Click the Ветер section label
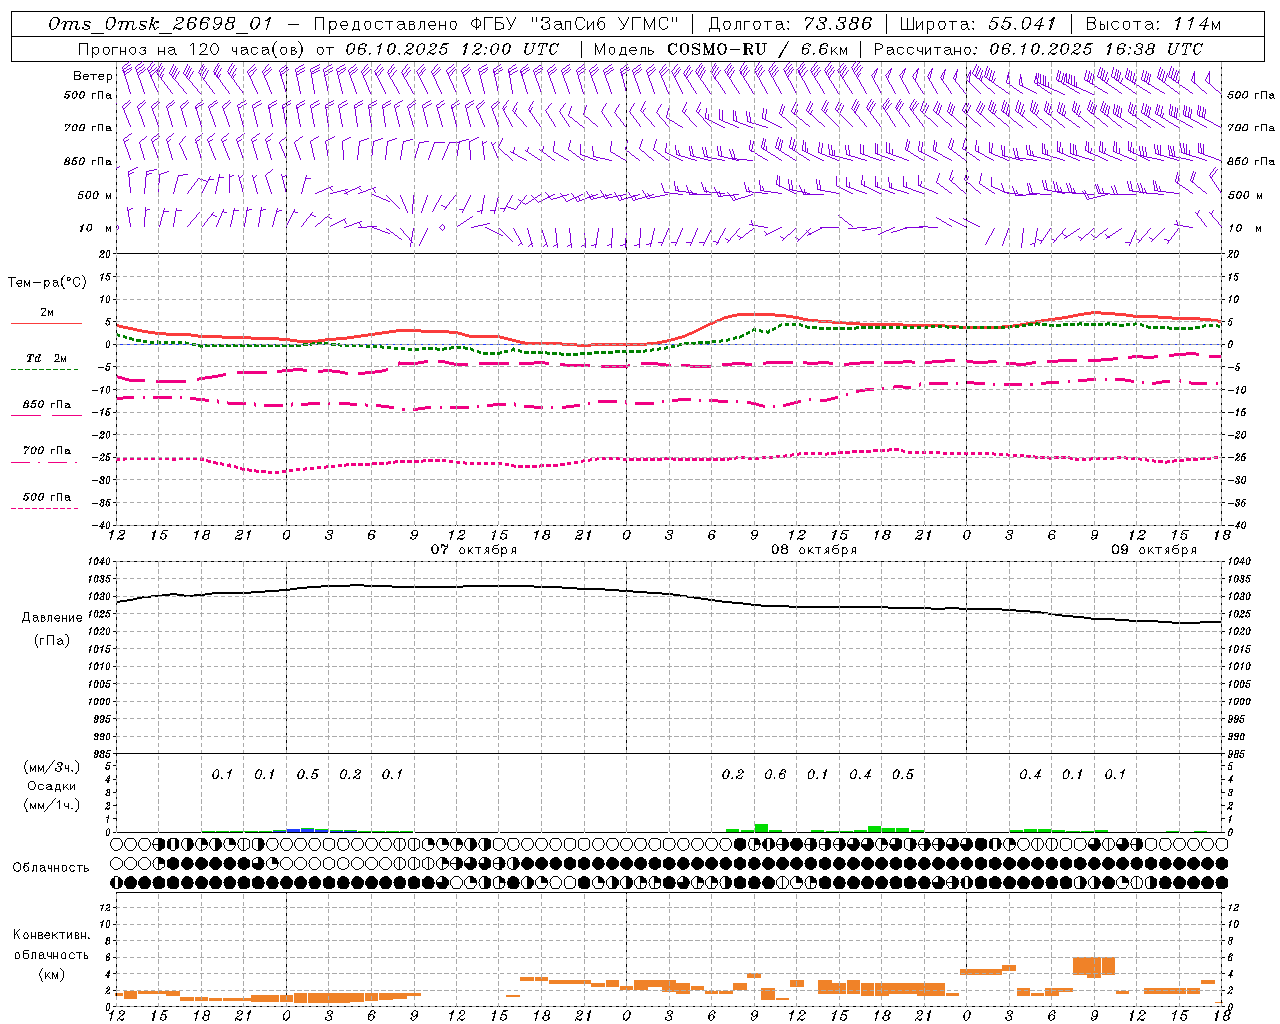 [x=92, y=76]
